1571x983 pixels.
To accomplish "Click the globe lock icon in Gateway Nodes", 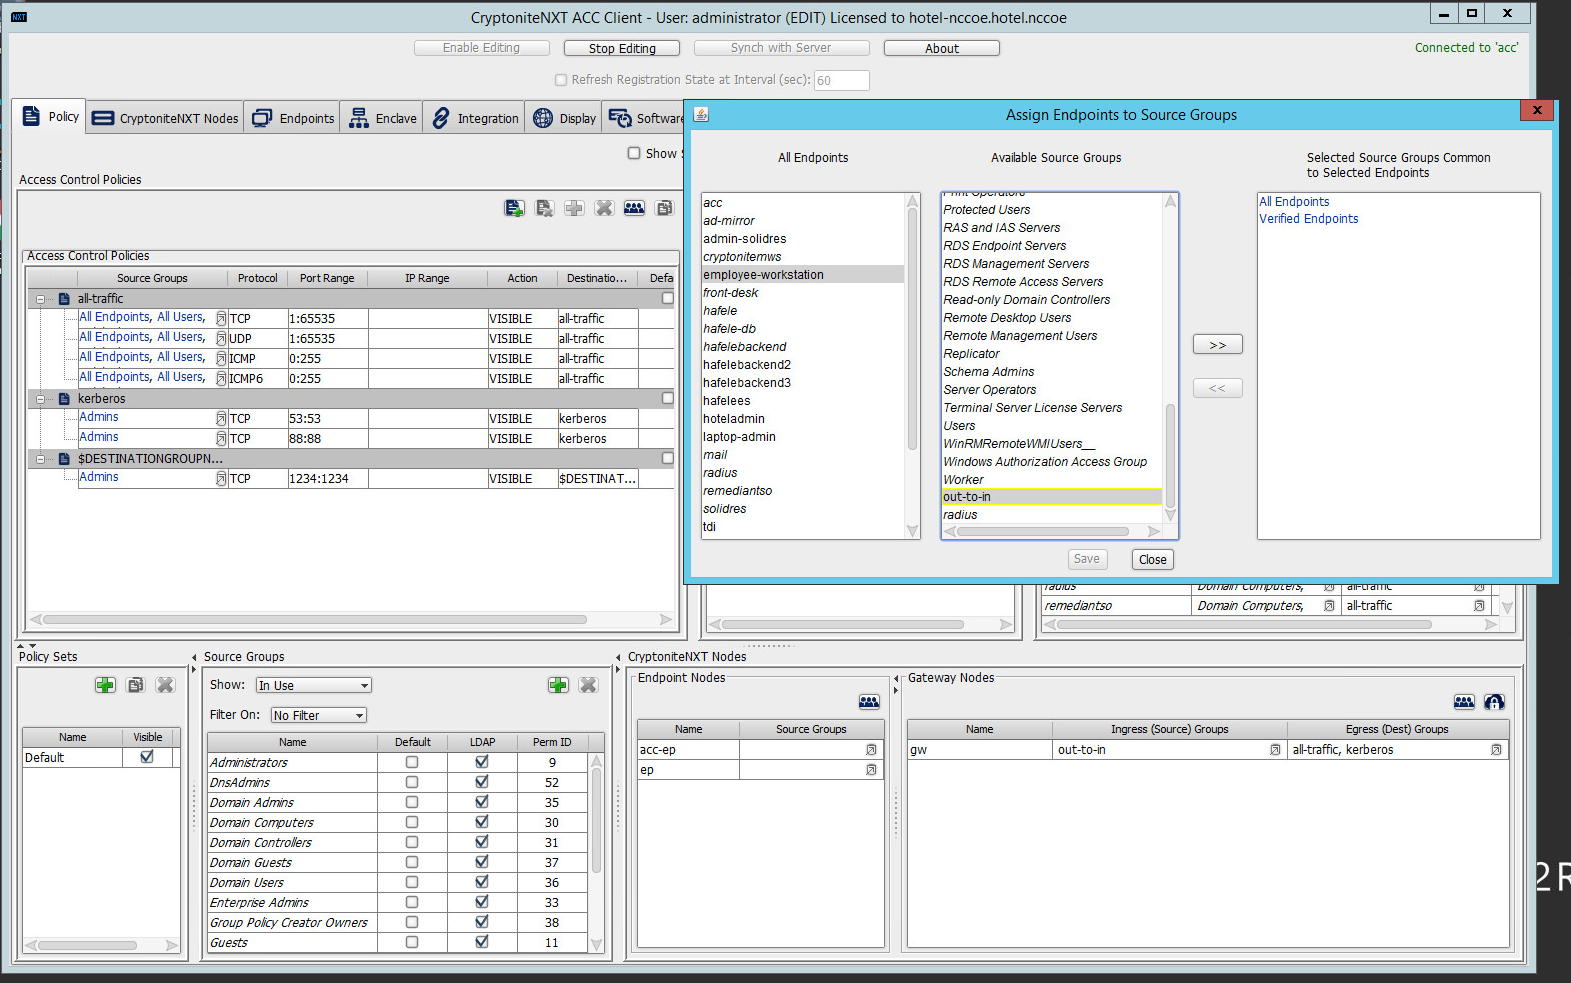I will (x=1494, y=702).
